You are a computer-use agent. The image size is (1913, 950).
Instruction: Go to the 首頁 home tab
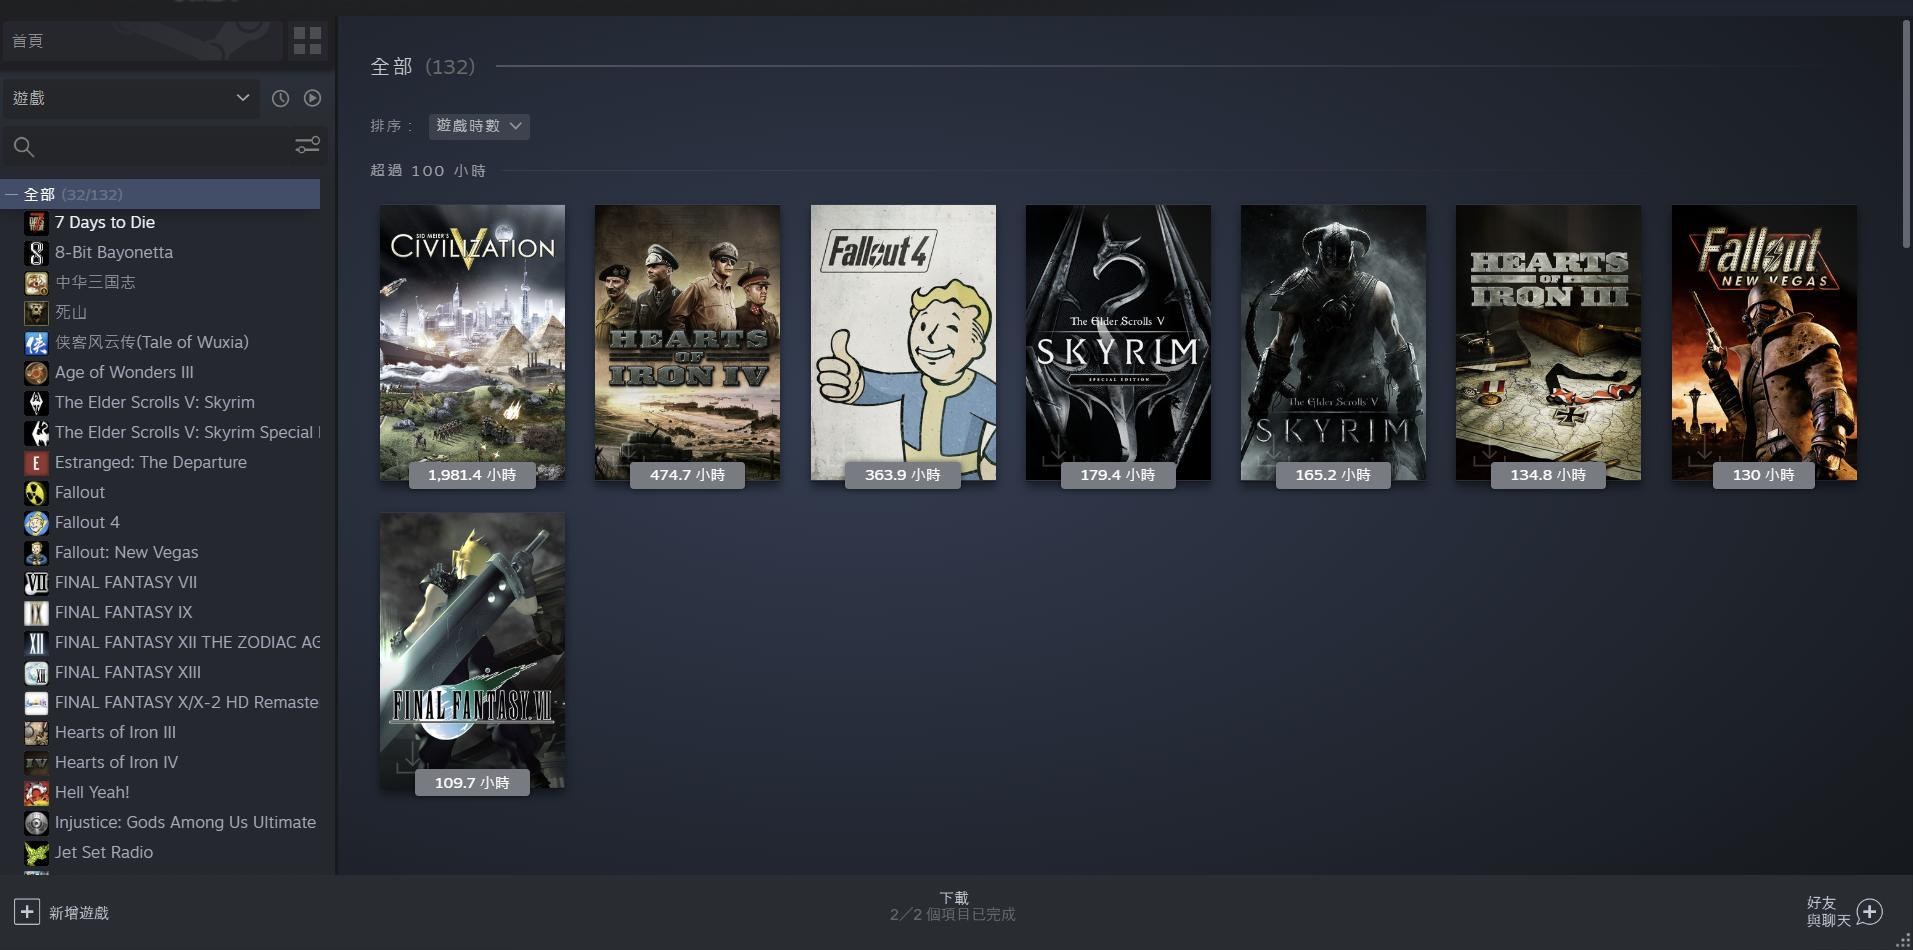pos(140,41)
